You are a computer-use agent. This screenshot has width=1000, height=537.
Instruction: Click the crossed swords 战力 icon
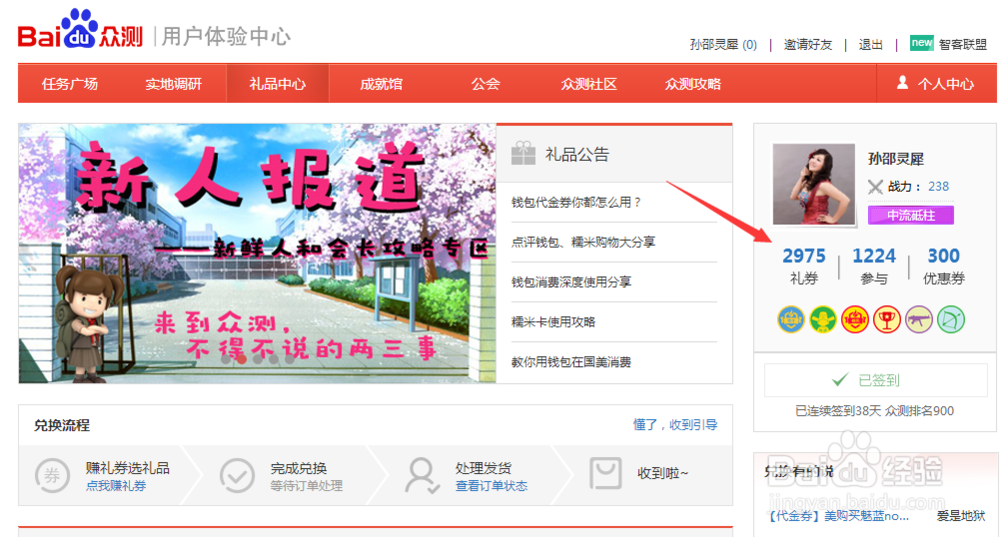point(875,187)
